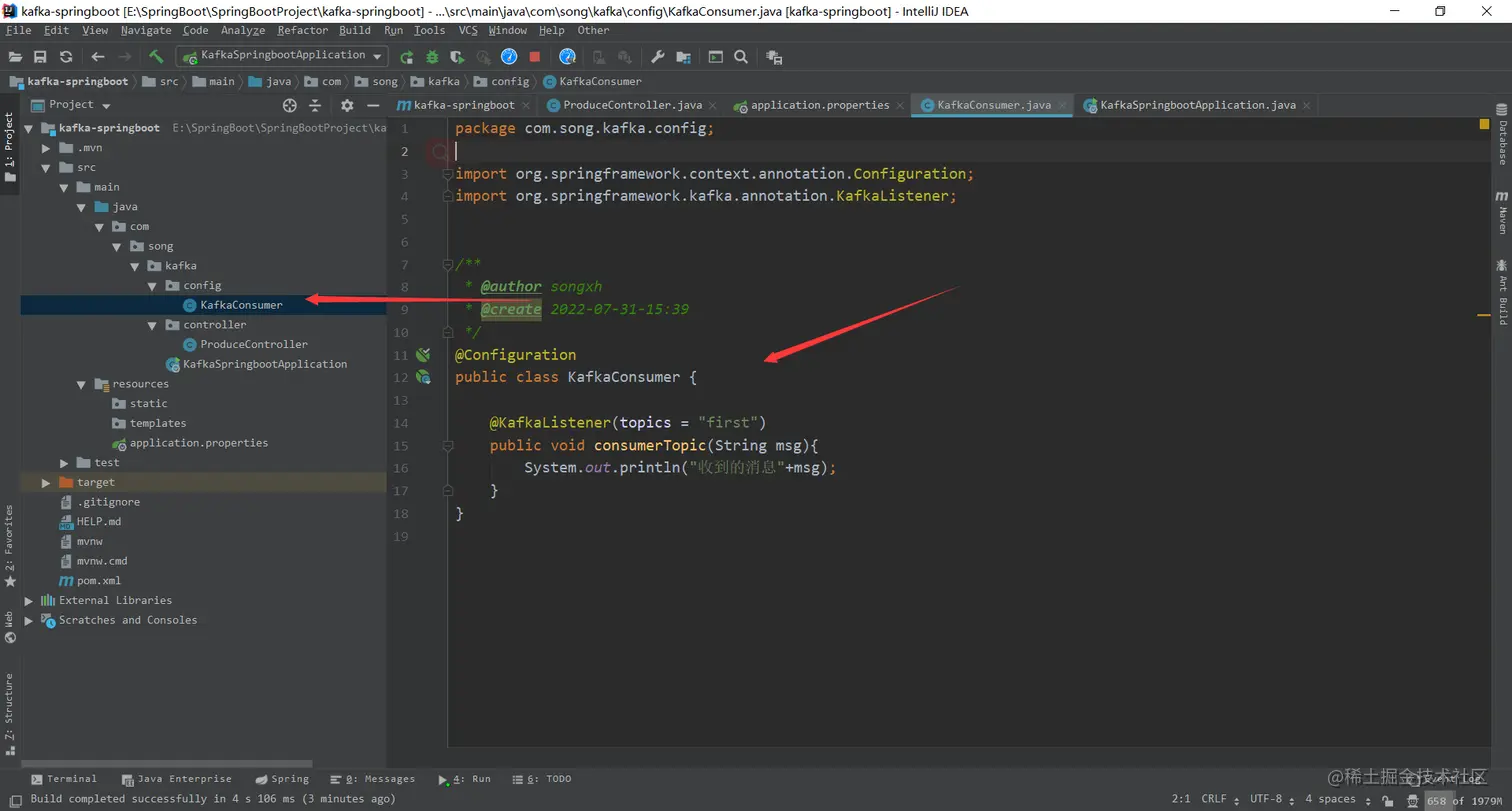
Task: Open the Java Enterprise tool window
Action: (x=176, y=779)
